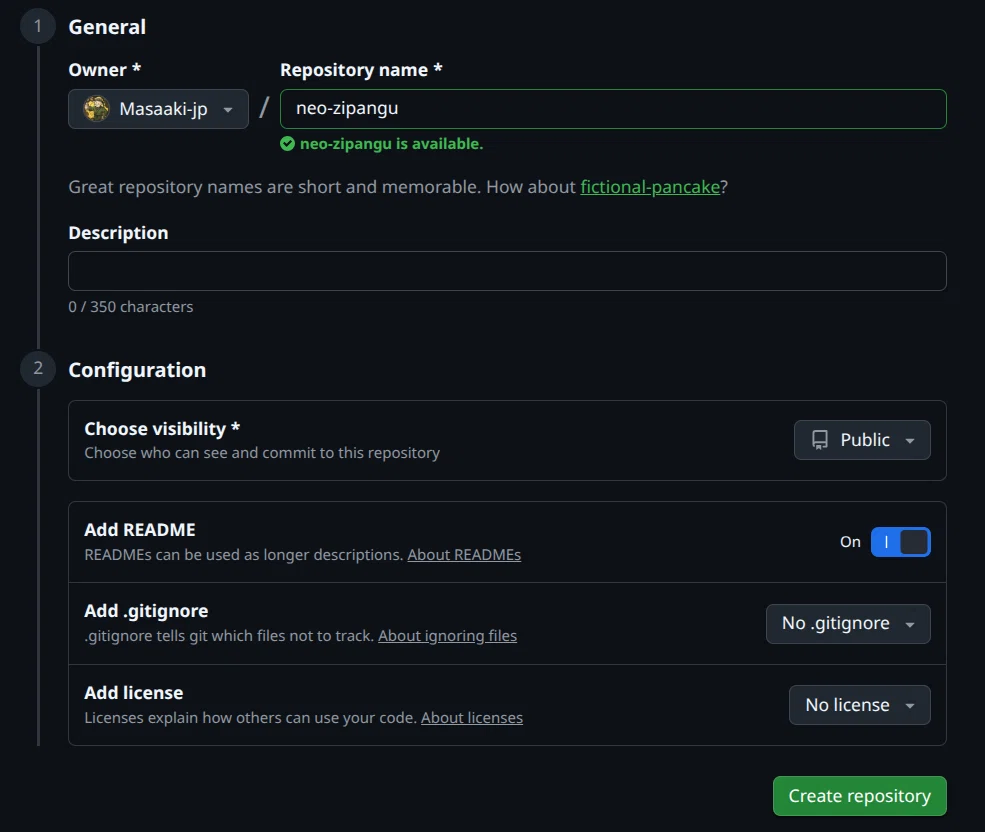The image size is (985, 832).
Task: Click the 'neo-zipangu is available.' message
Action: [391, 144]
